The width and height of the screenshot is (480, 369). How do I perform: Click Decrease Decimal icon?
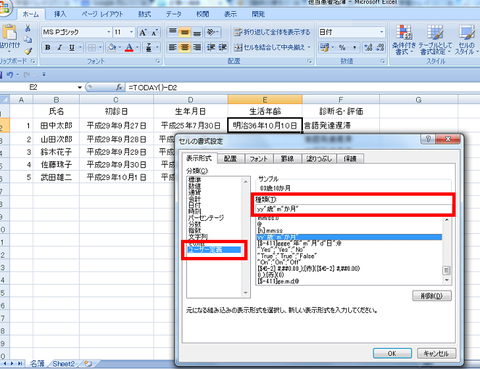tap(380, 47)
